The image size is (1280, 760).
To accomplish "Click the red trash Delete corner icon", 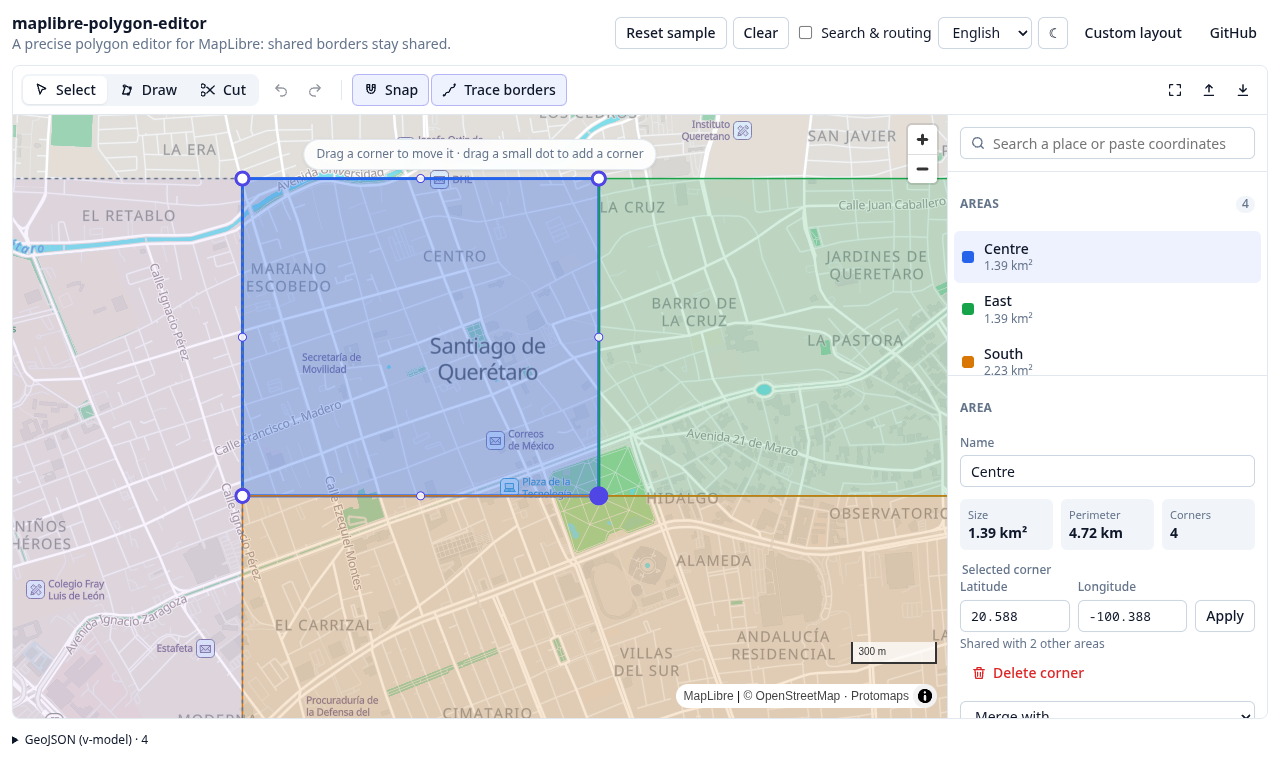I will coord(979,673).
